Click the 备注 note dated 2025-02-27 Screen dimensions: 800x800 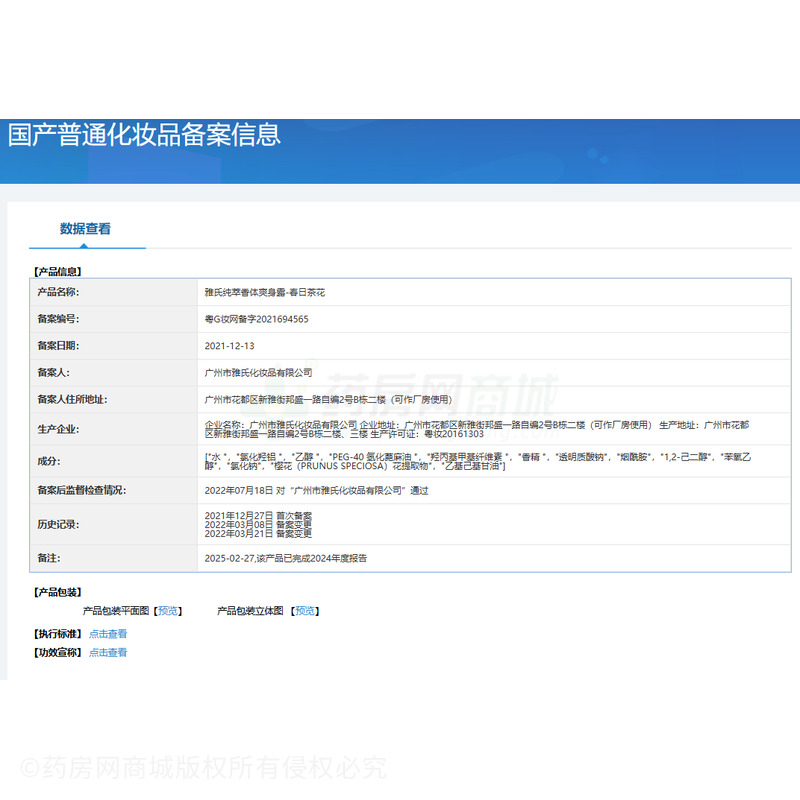285,558
